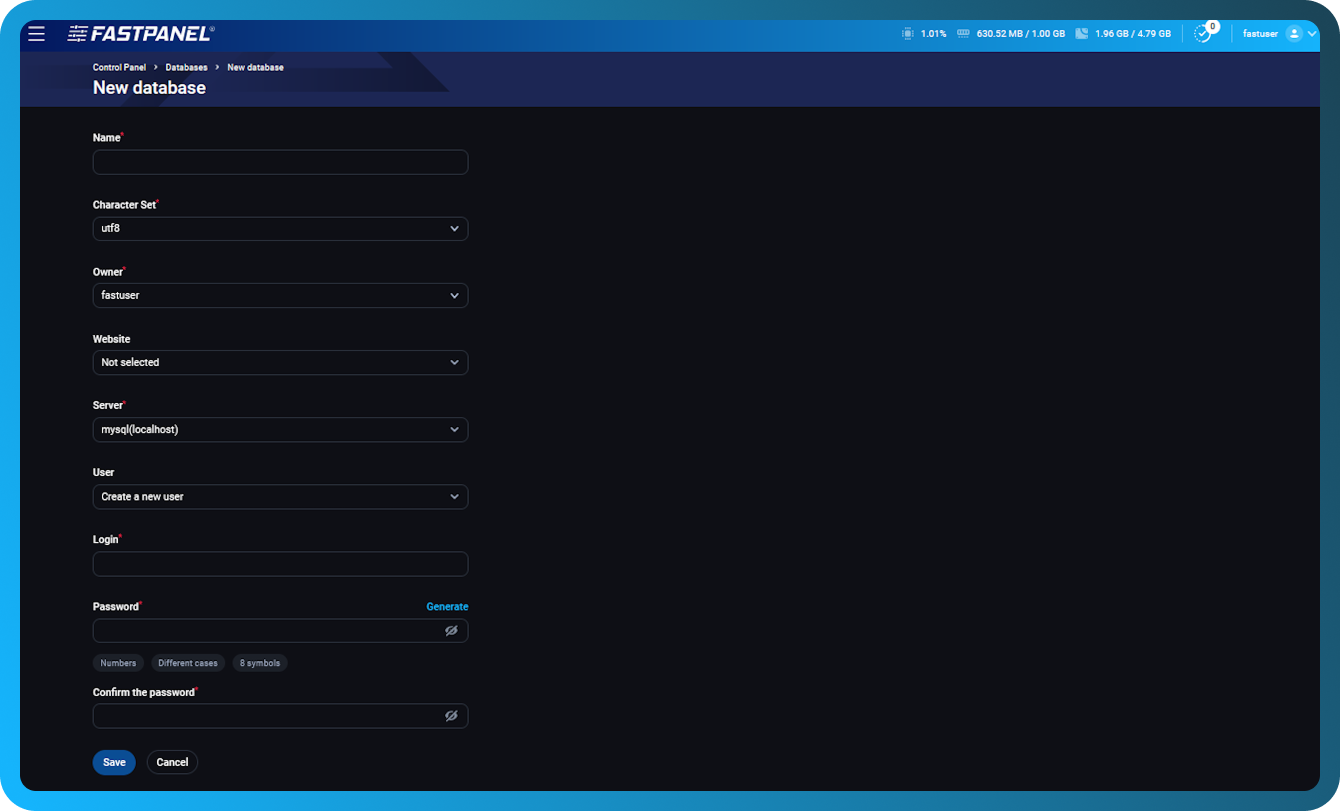Toggle visibility of the Password field
Image resolution: width=1340 pixels, height=811 pixels.
(451, 630)
